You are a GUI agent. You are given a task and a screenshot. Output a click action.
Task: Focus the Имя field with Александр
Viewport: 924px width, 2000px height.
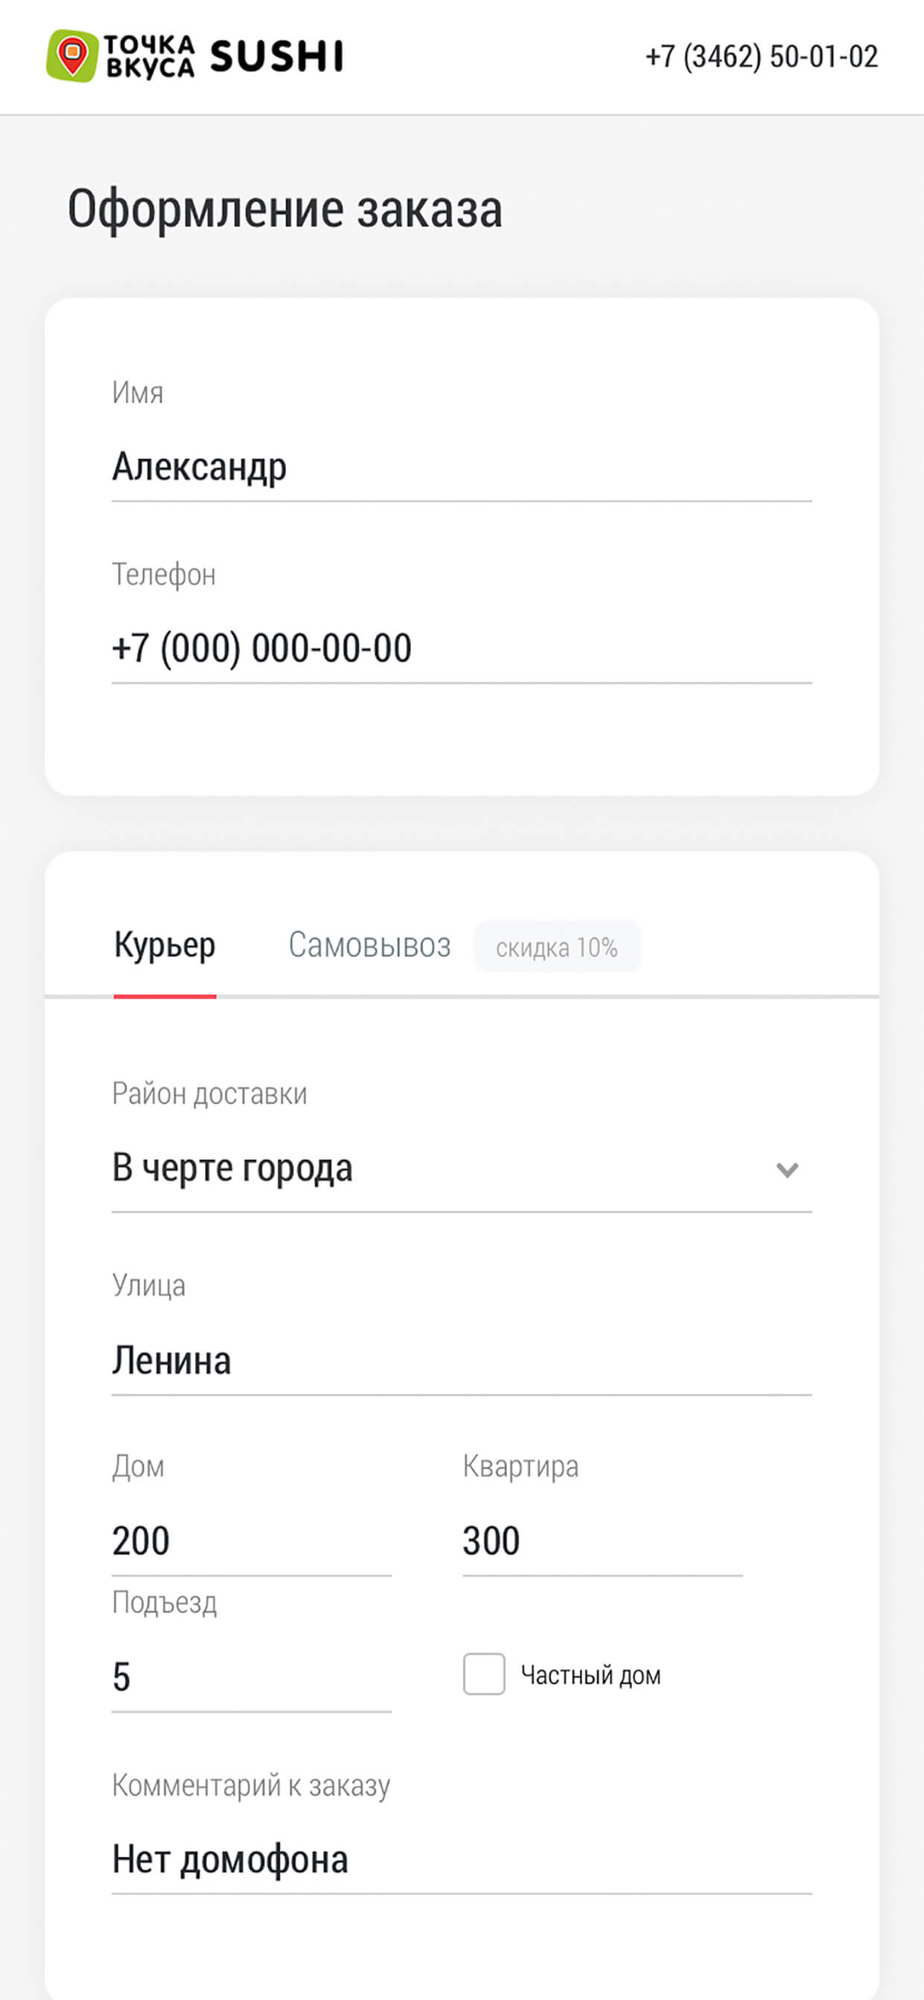pyautogui.click(x=462, y=467)
